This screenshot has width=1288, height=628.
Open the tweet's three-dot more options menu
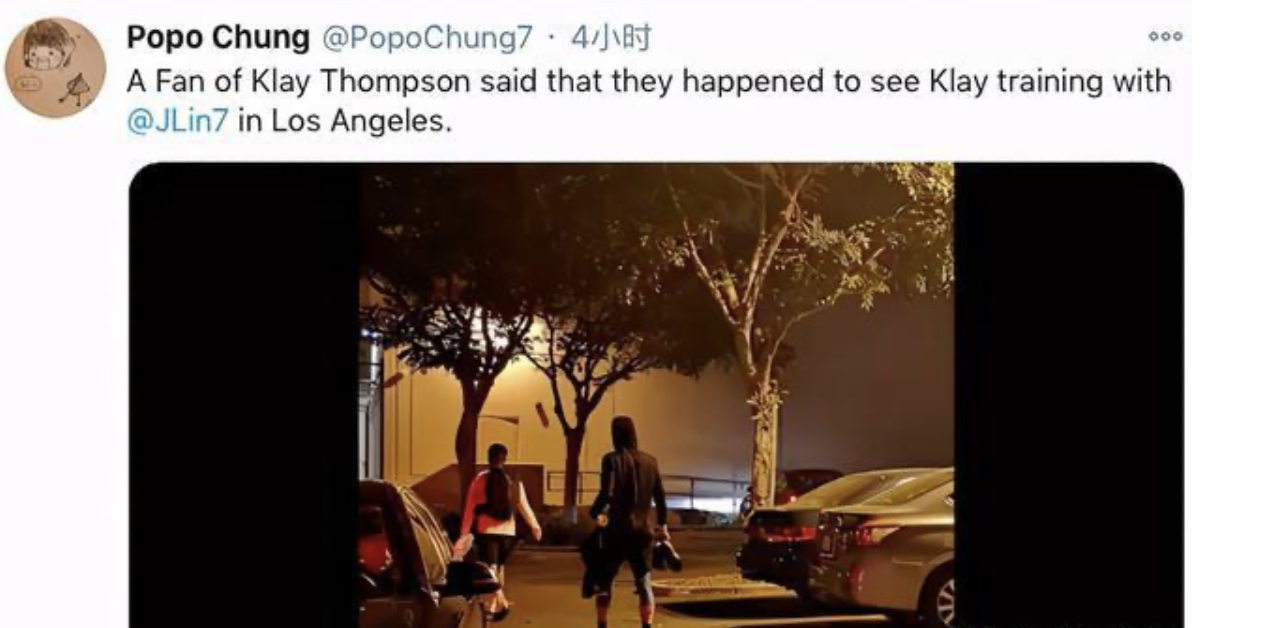click(x=1165, y=37)
